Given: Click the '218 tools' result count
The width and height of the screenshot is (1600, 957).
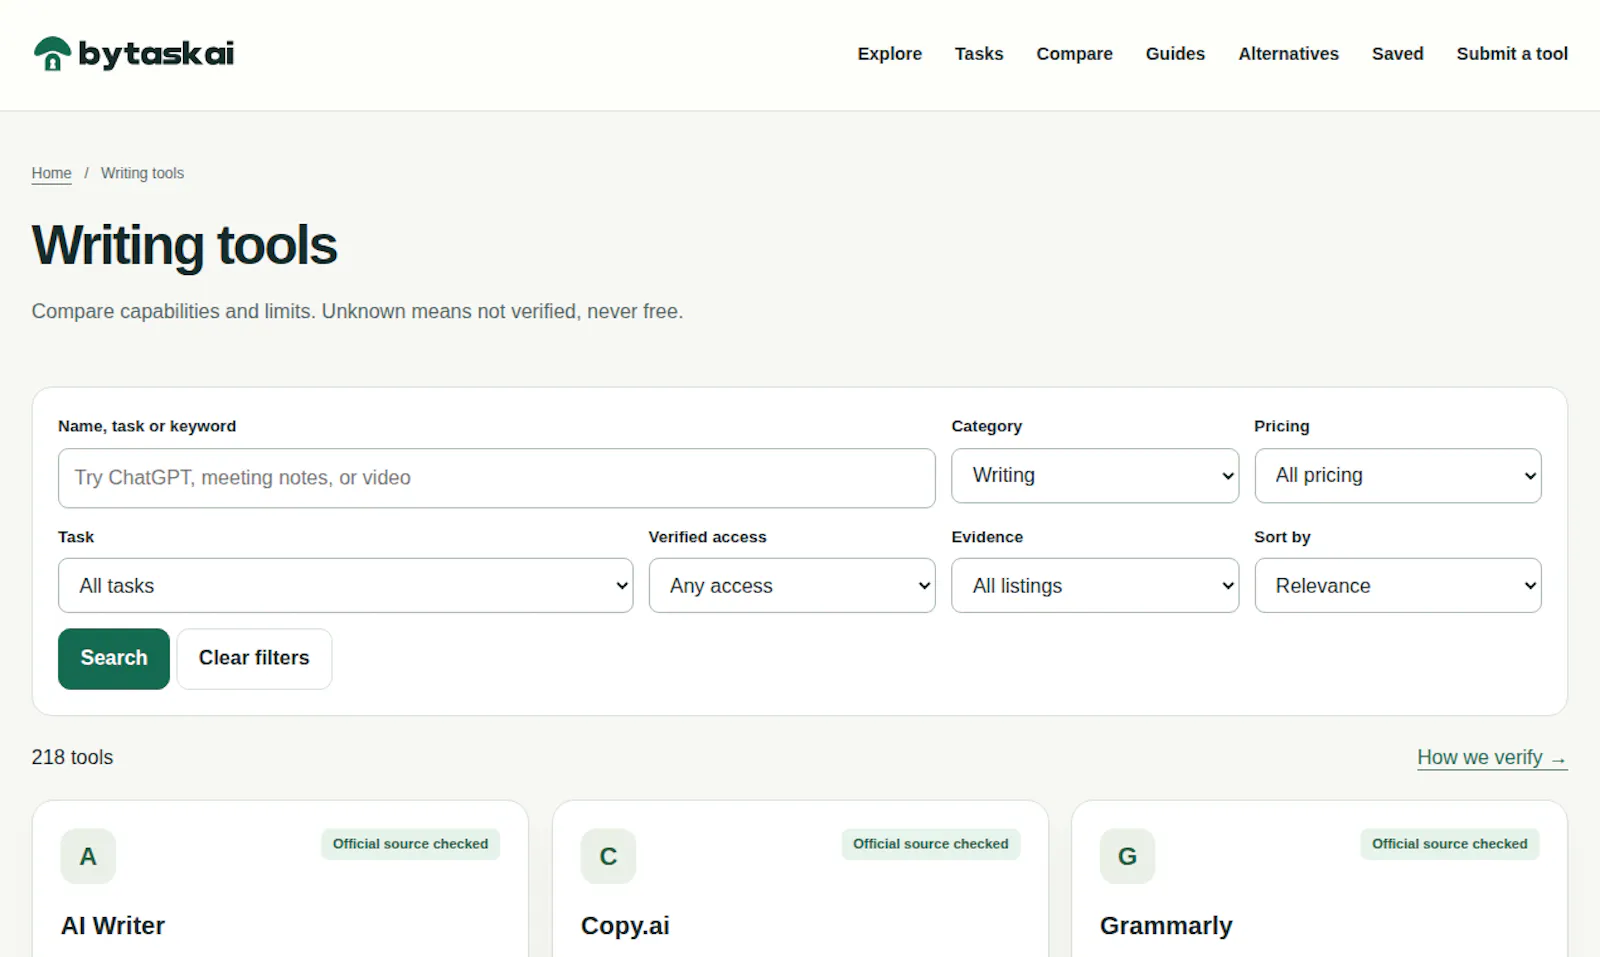Looking at the screenshot, I should [72, 757].
